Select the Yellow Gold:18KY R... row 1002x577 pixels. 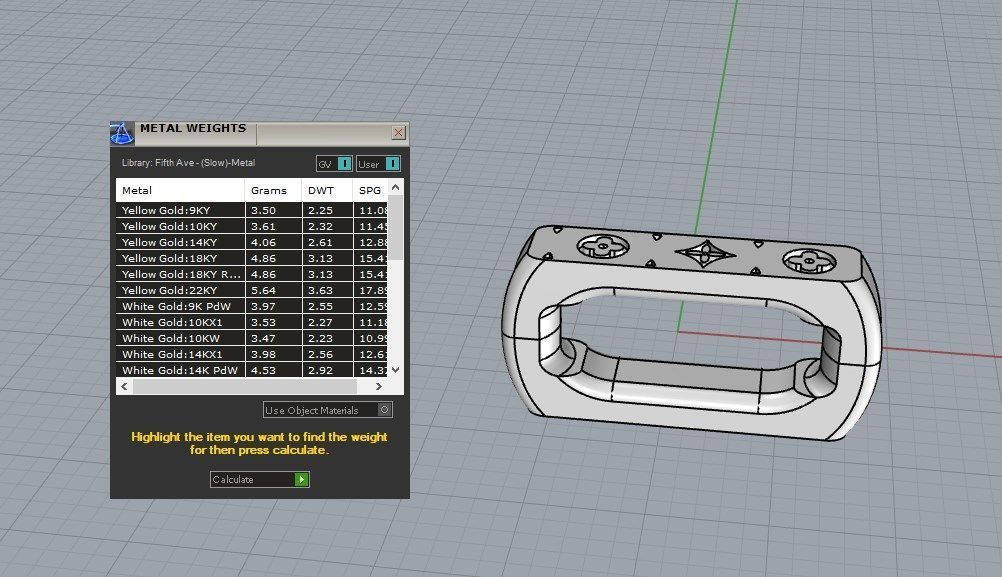click(x=252, y=274)
